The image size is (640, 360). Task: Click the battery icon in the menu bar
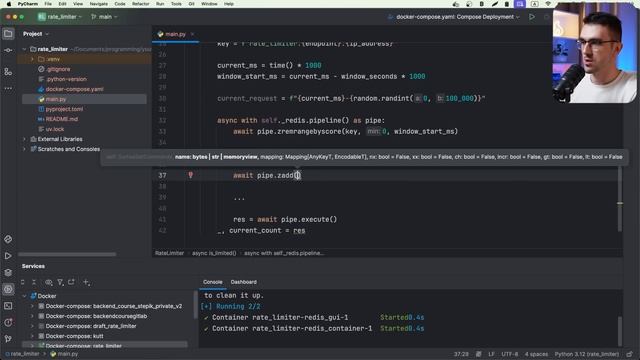pos(507,4)
